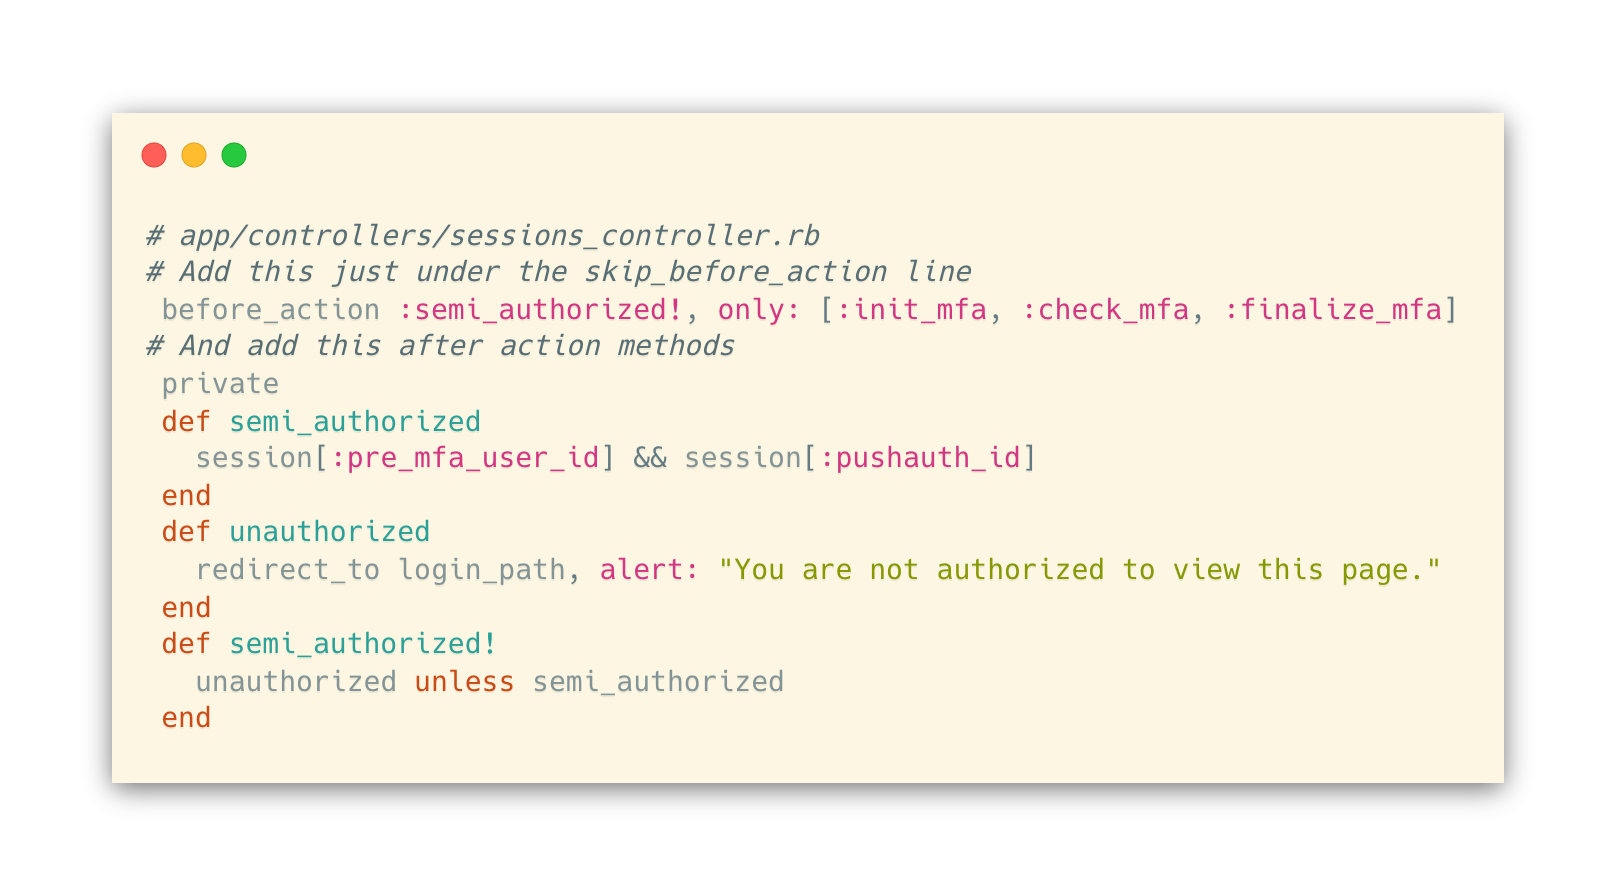Select the :semi_authorized! symbol in before_action
This screenshot has width=1616, height=894.
tap(540, 310)
